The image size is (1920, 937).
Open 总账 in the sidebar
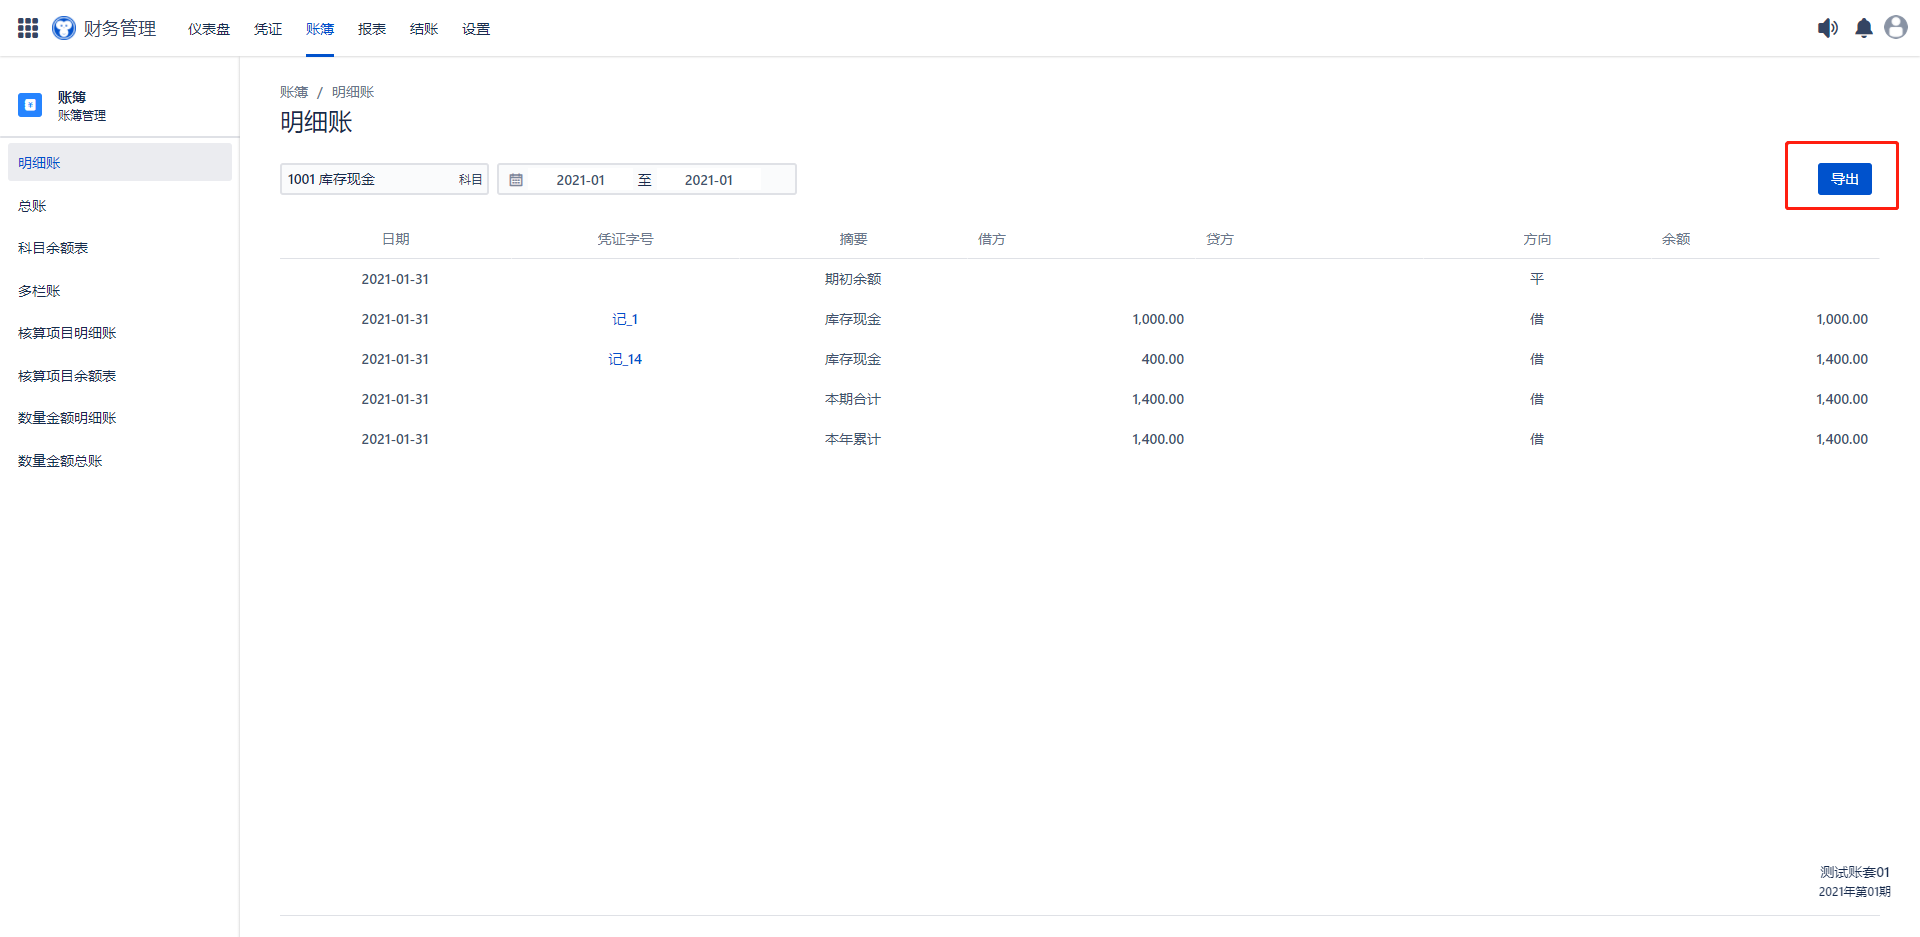tap(32, 206)
